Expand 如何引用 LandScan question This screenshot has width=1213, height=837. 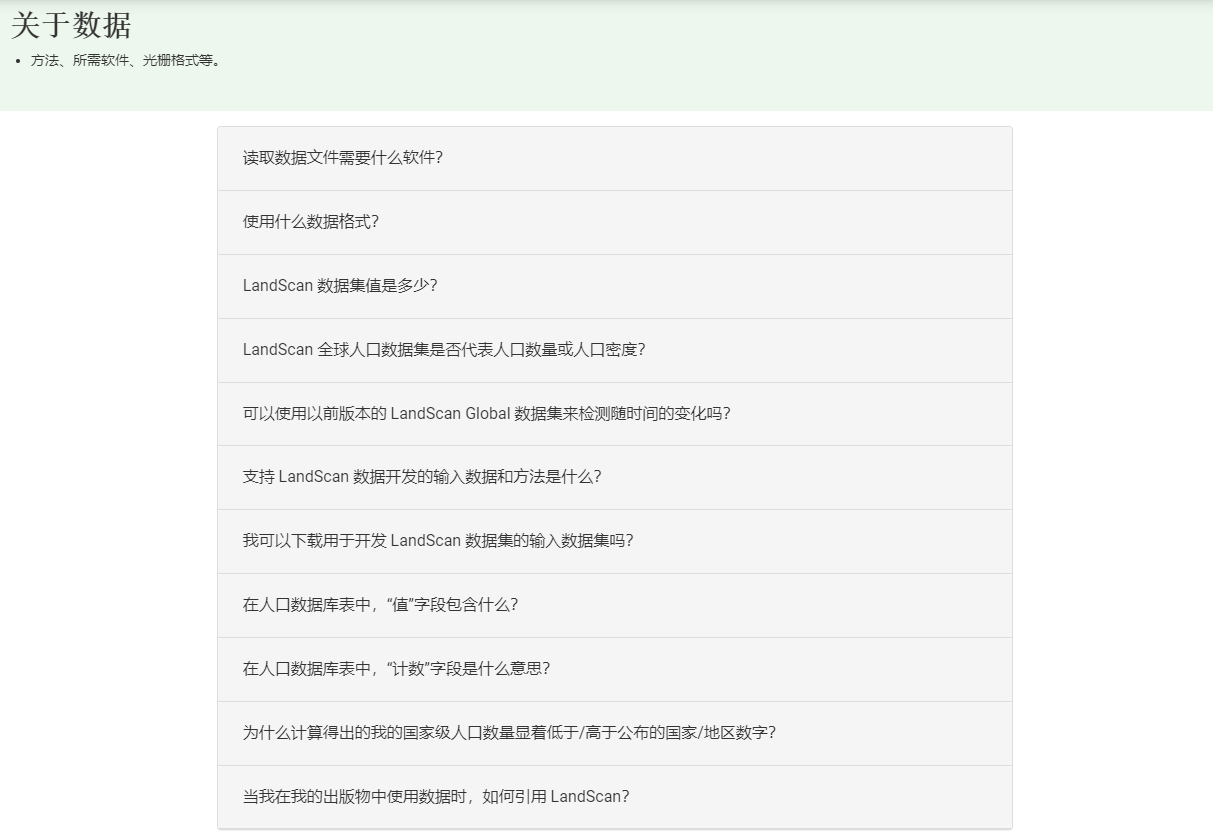pos(614,797)
